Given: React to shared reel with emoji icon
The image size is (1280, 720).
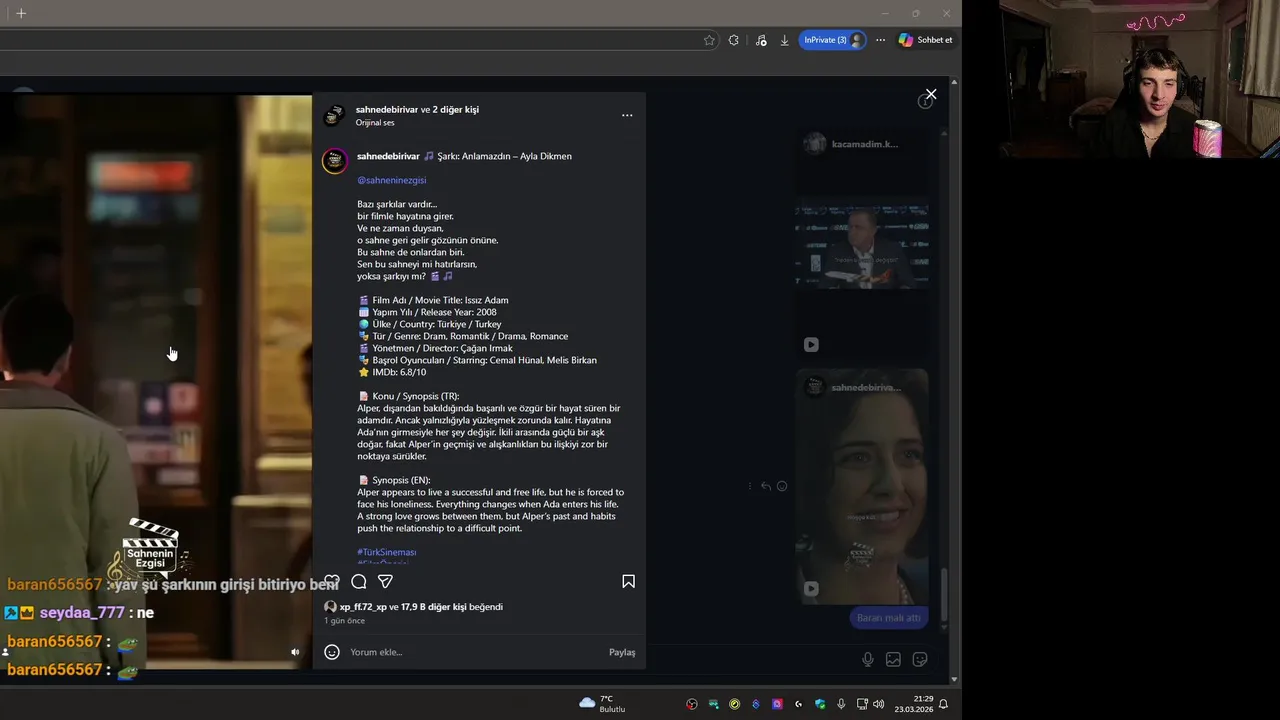Looking at the screenshot, I should [x=782, y=486].
